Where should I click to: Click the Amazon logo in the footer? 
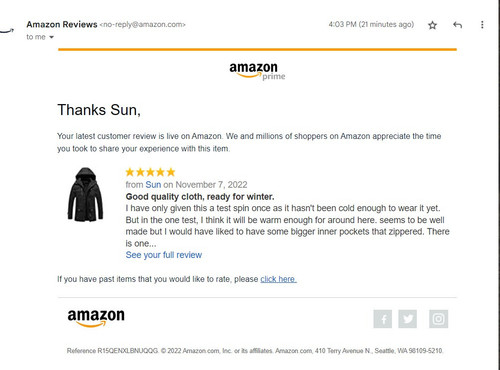click(x=96, y=318)
